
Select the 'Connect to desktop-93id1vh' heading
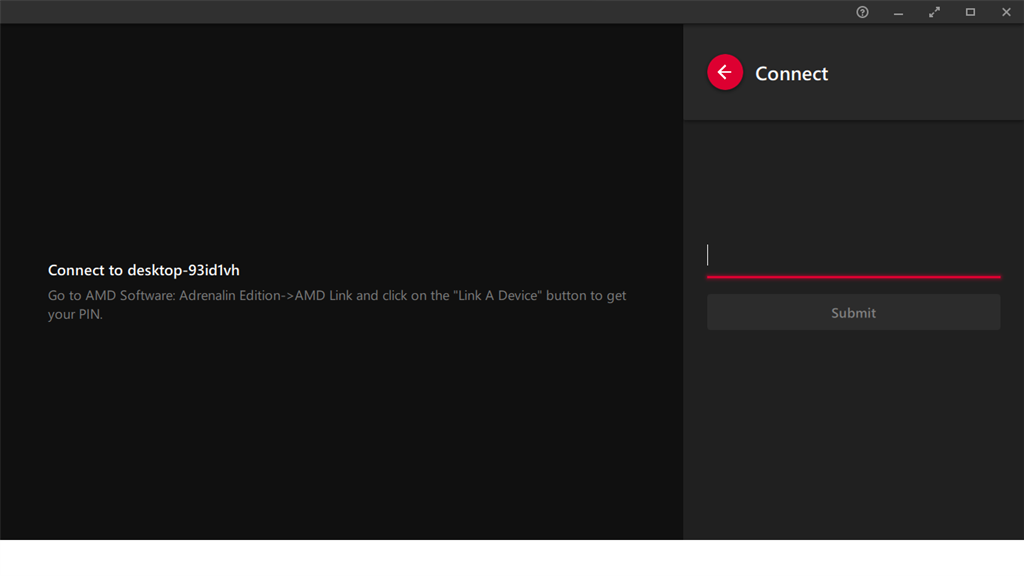coord(144,270)
